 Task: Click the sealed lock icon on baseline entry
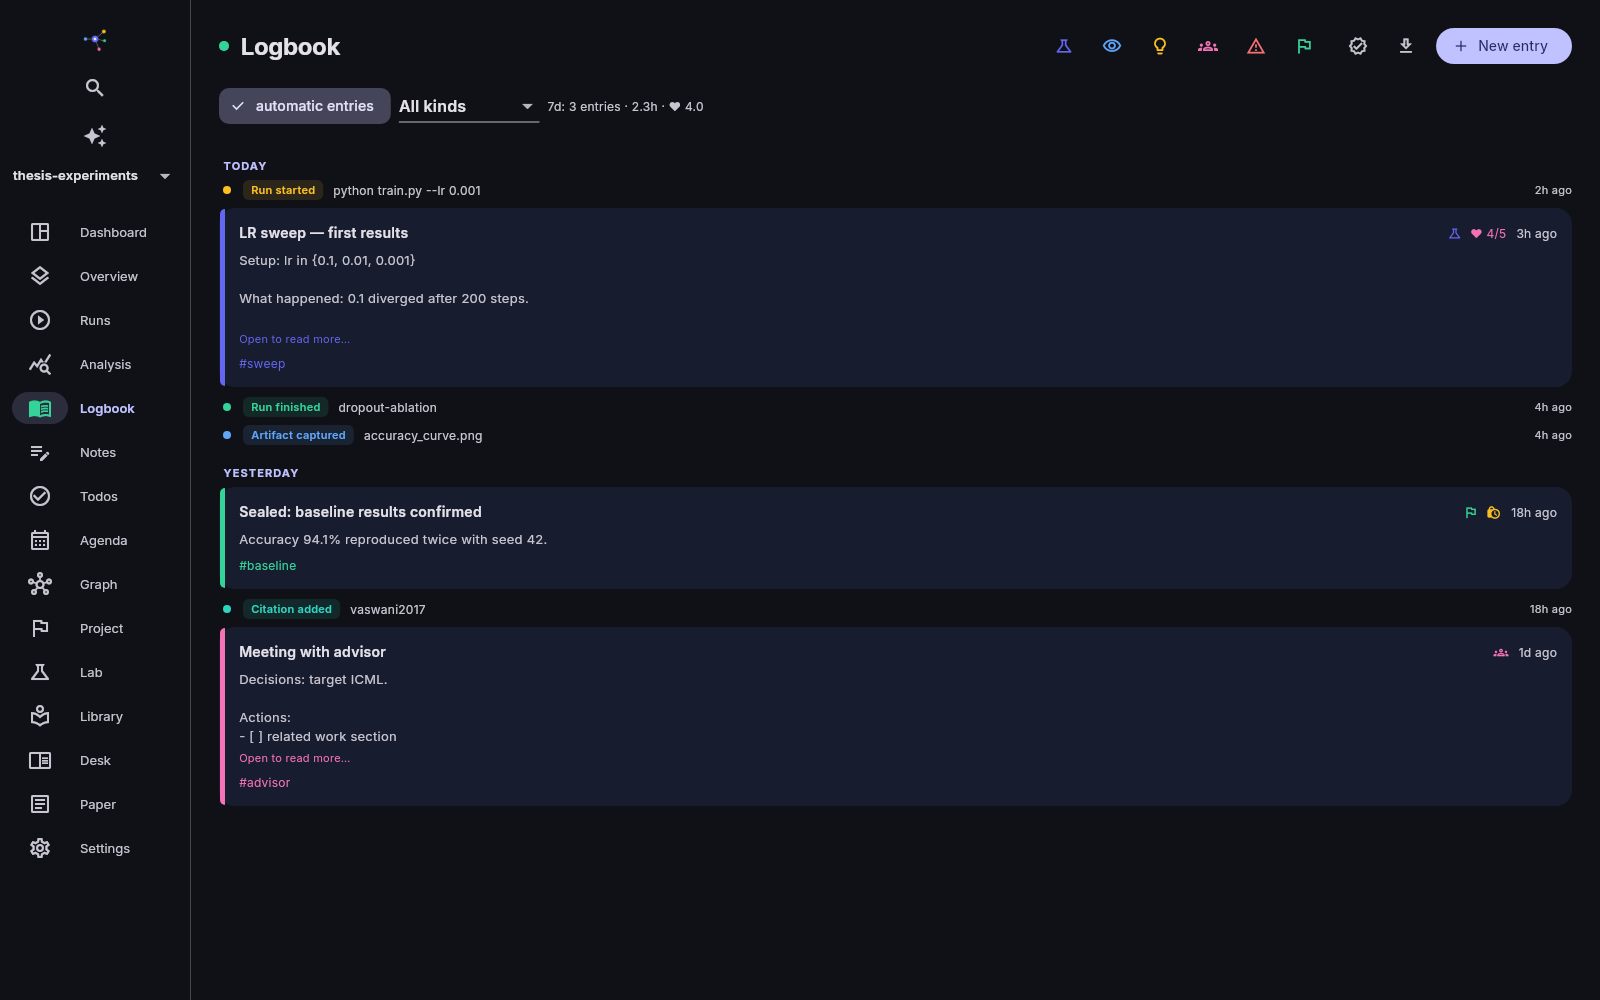tap(1493, 513)
